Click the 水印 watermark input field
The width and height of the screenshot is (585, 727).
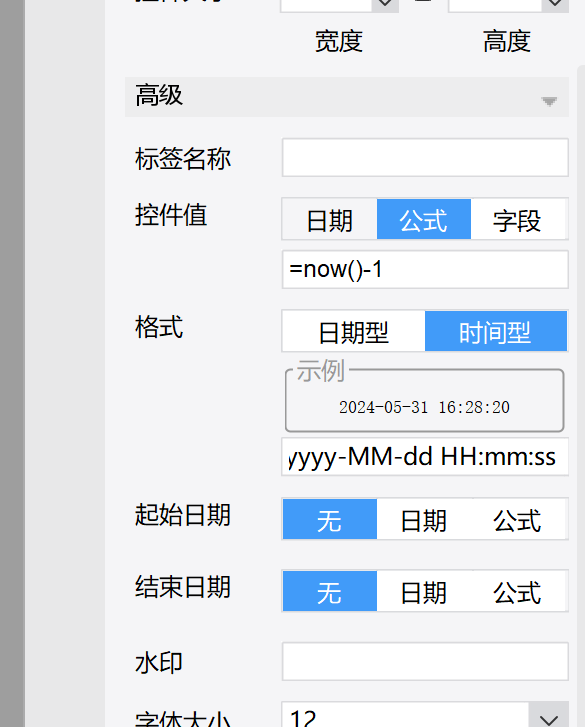[x=425, y=662]
